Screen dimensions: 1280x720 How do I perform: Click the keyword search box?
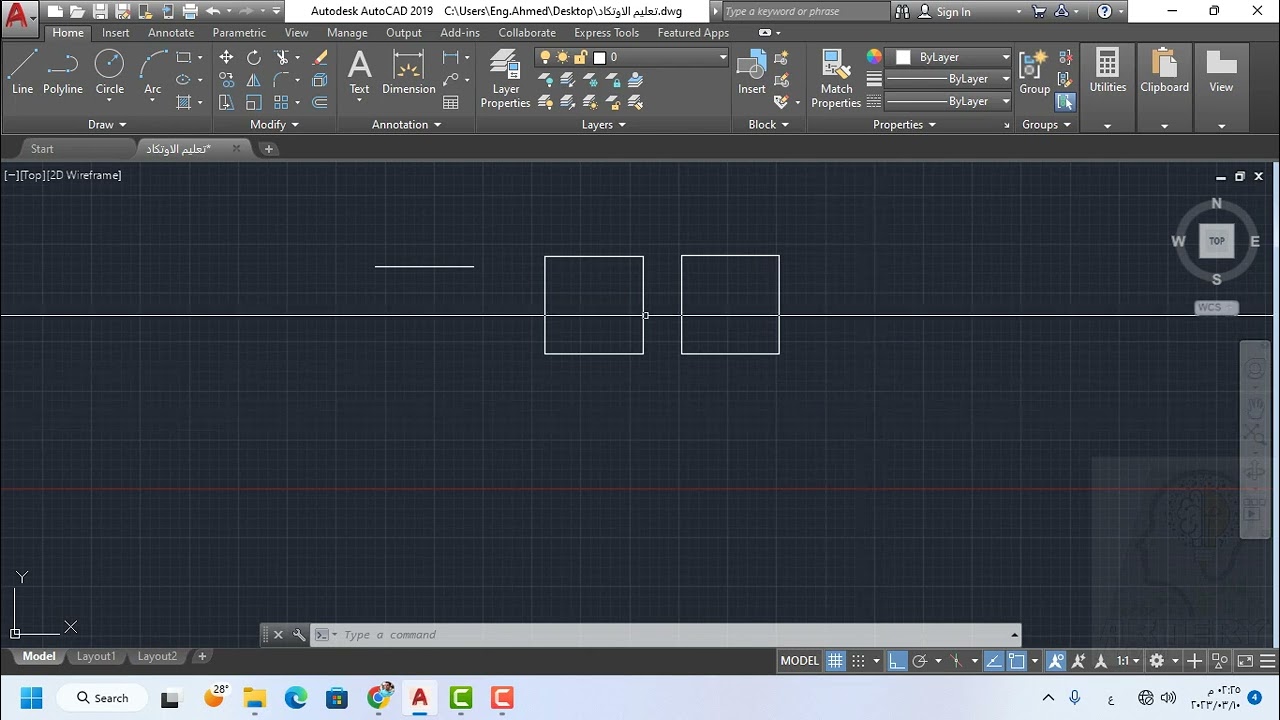tap(804, 12)
